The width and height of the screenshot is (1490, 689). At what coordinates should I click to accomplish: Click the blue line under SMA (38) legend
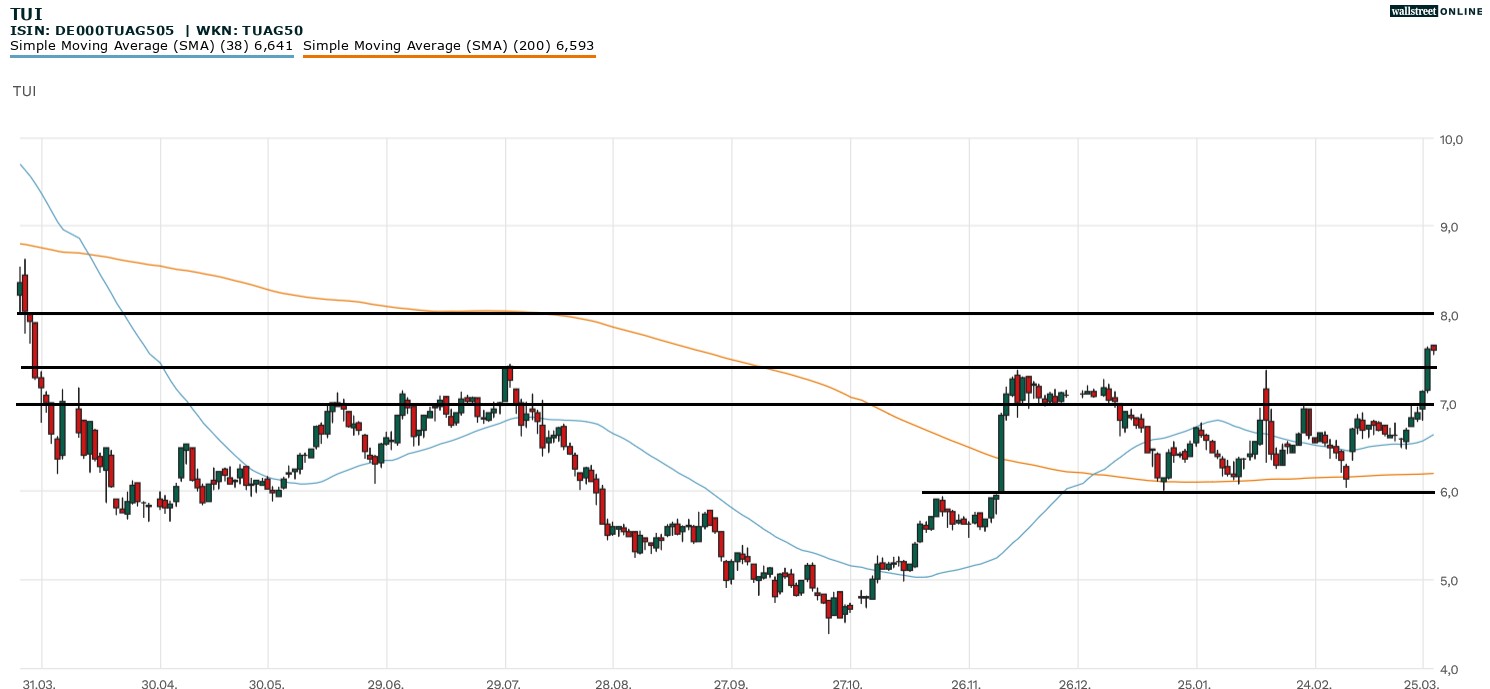click(151, 56)
